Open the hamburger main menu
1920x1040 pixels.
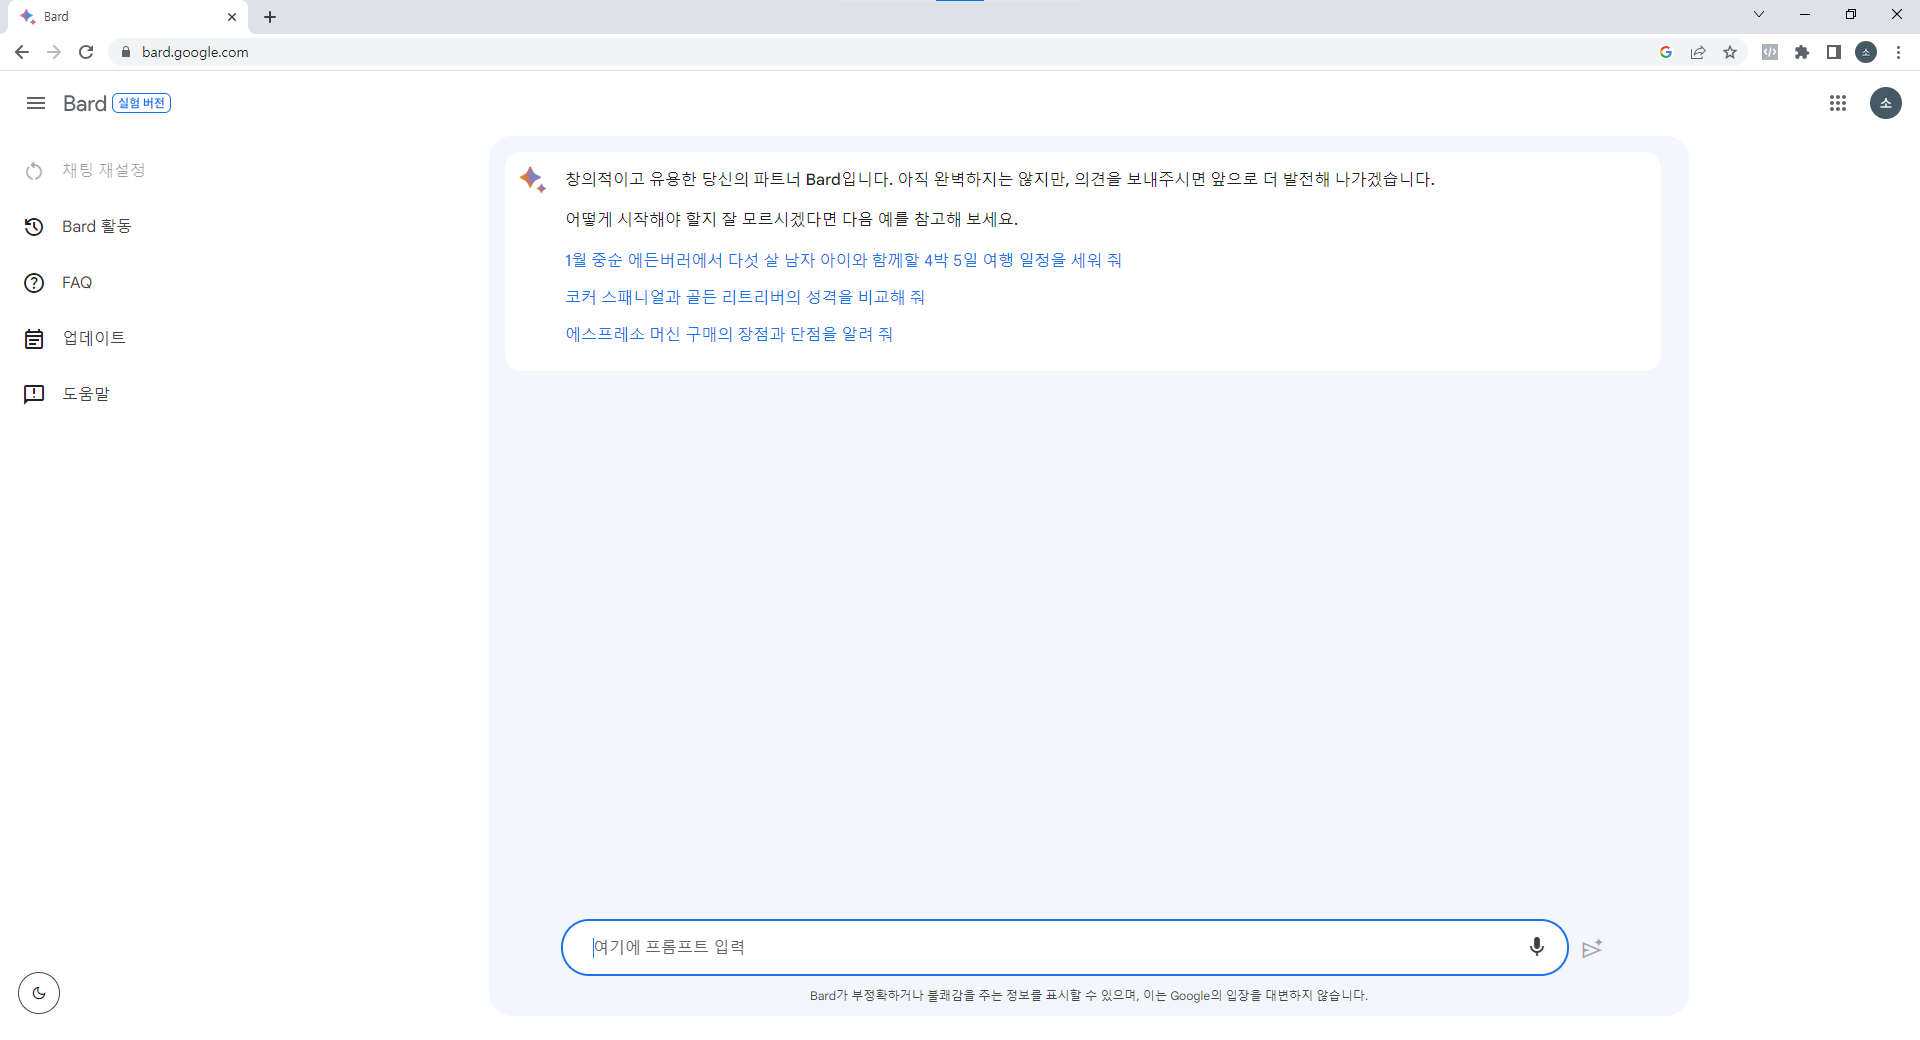pyautogui.click(x=36, y=103)
